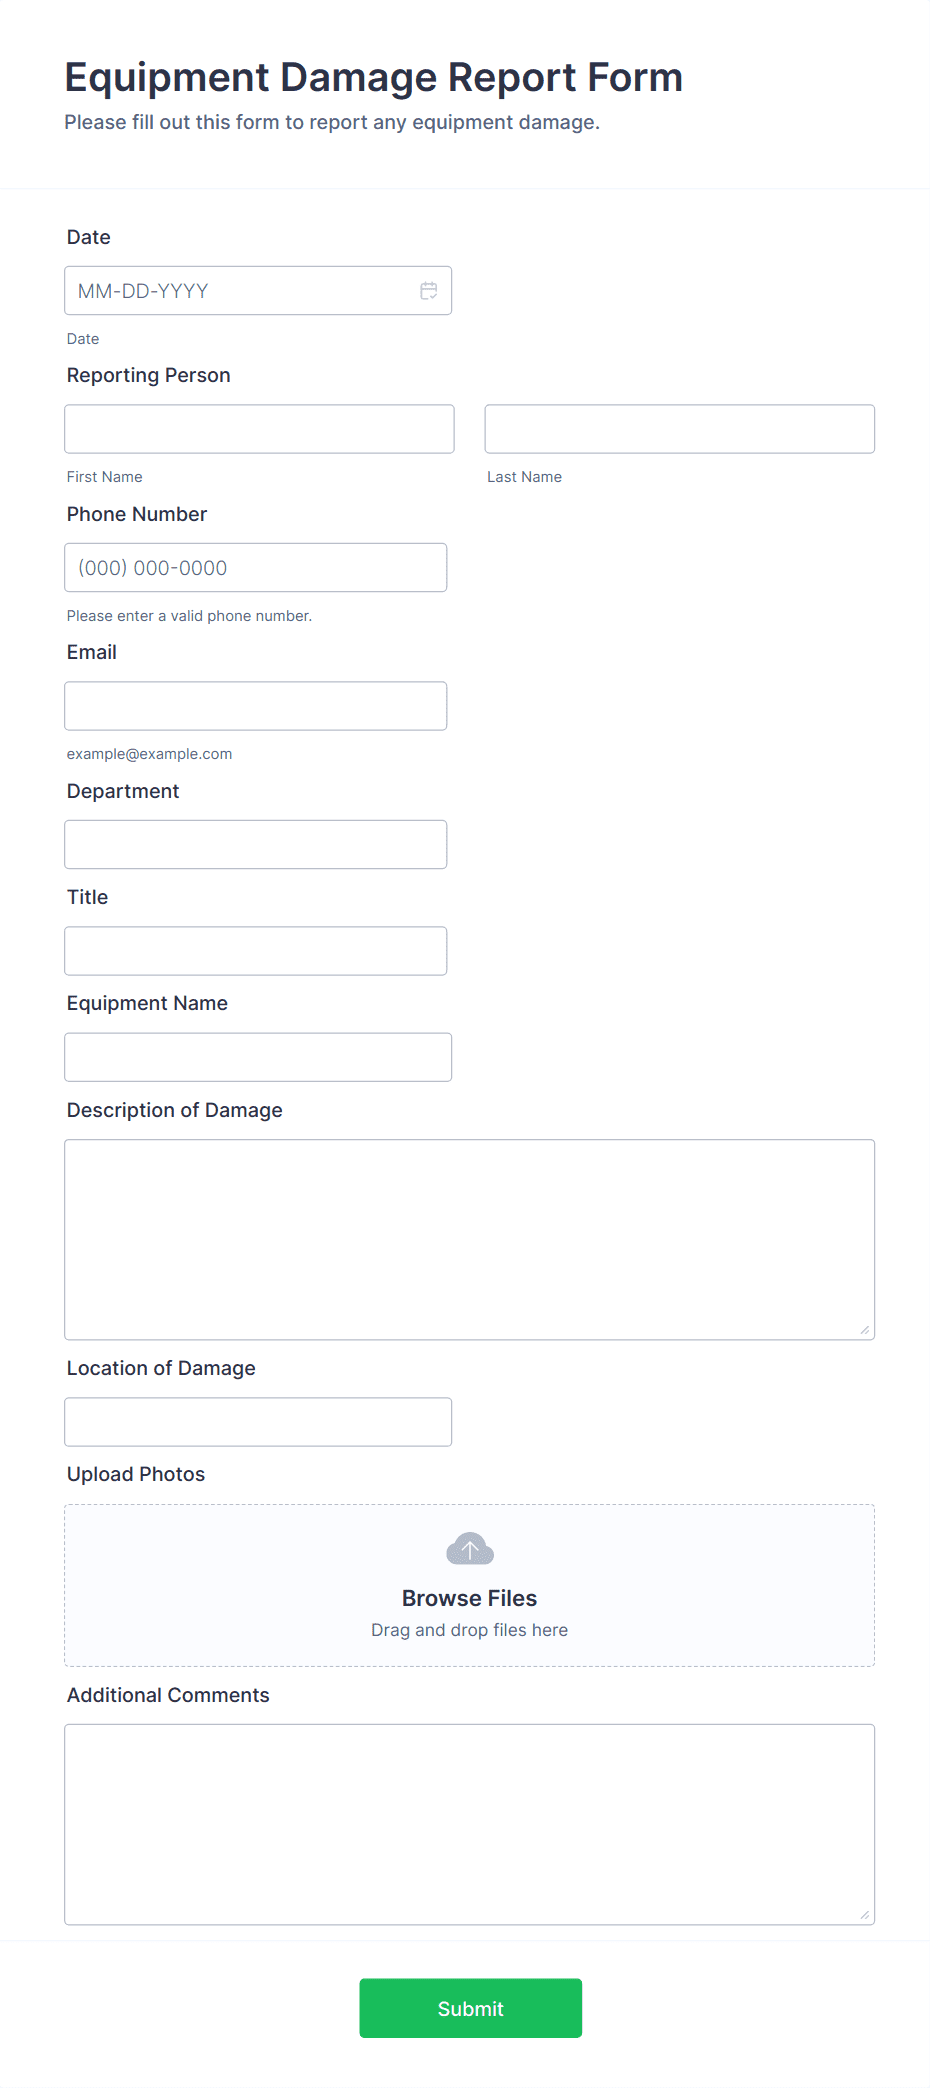Click the Department input field
This screenshot has height=2088, width=930.
(x=255, y=844)
